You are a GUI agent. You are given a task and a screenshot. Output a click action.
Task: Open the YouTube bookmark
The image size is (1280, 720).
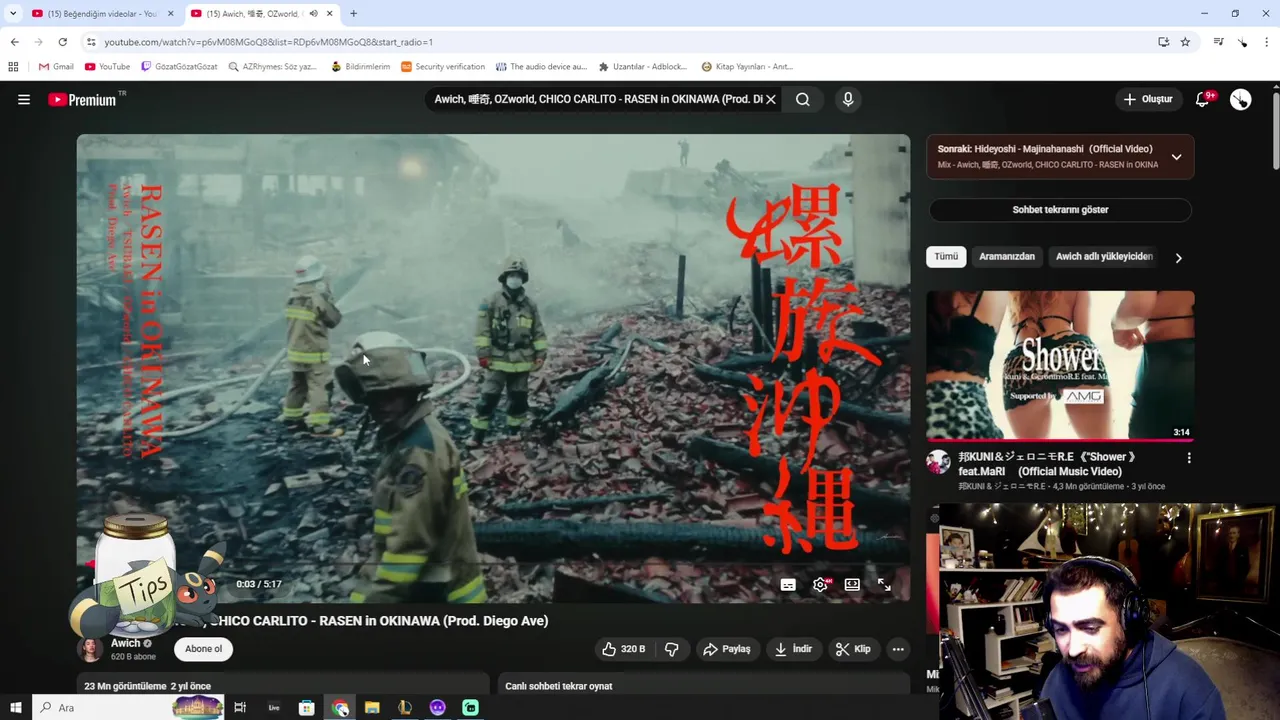point(108,67)
